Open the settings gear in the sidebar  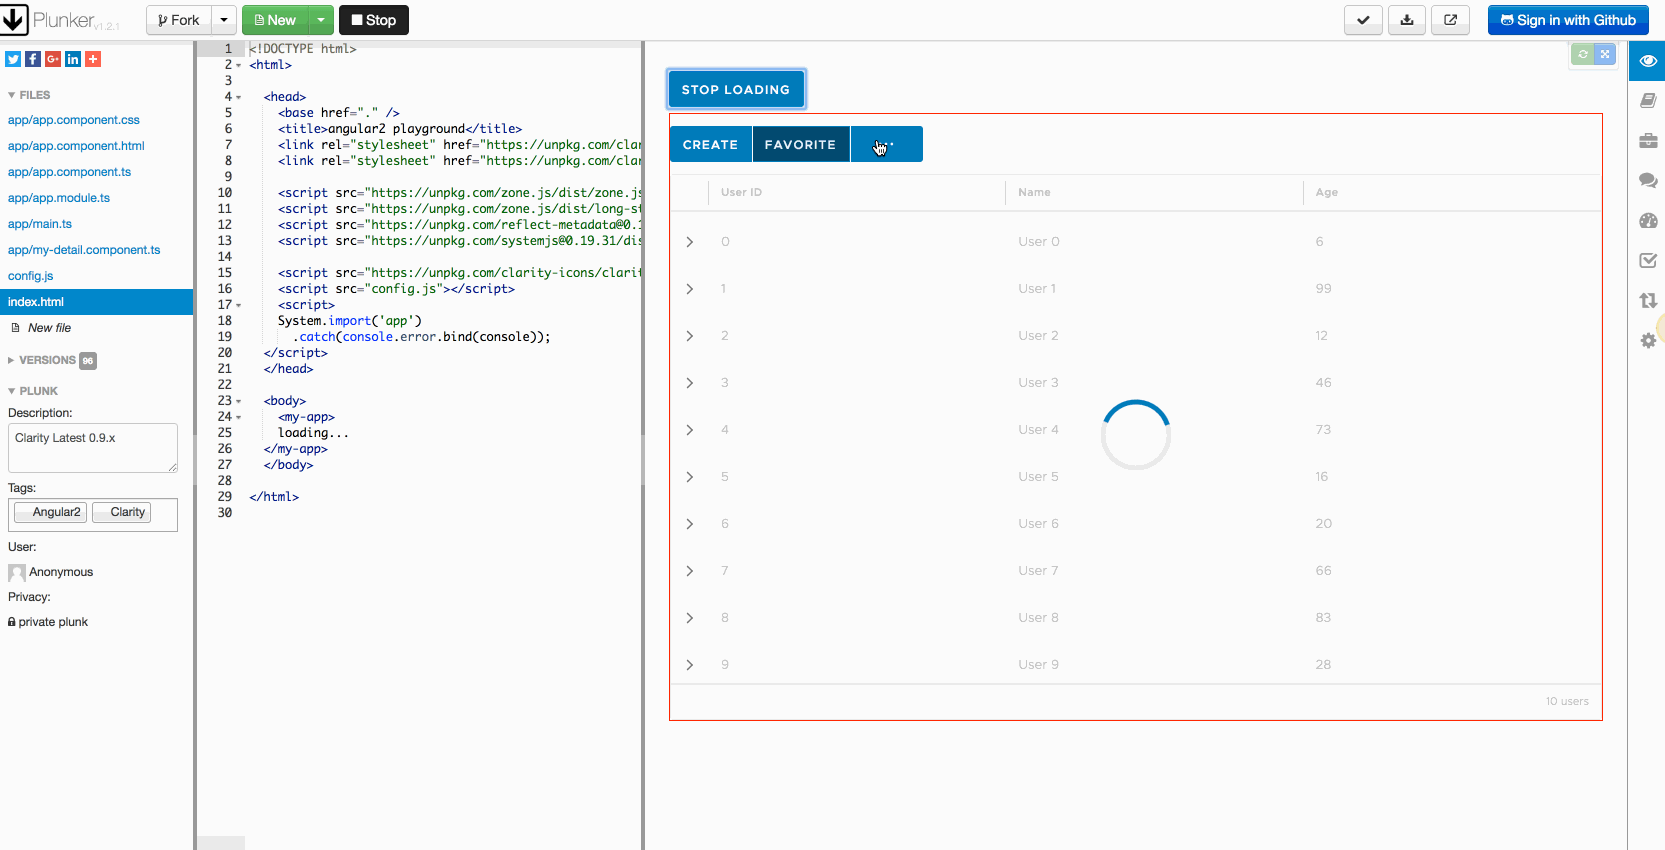coord(1648,340)
